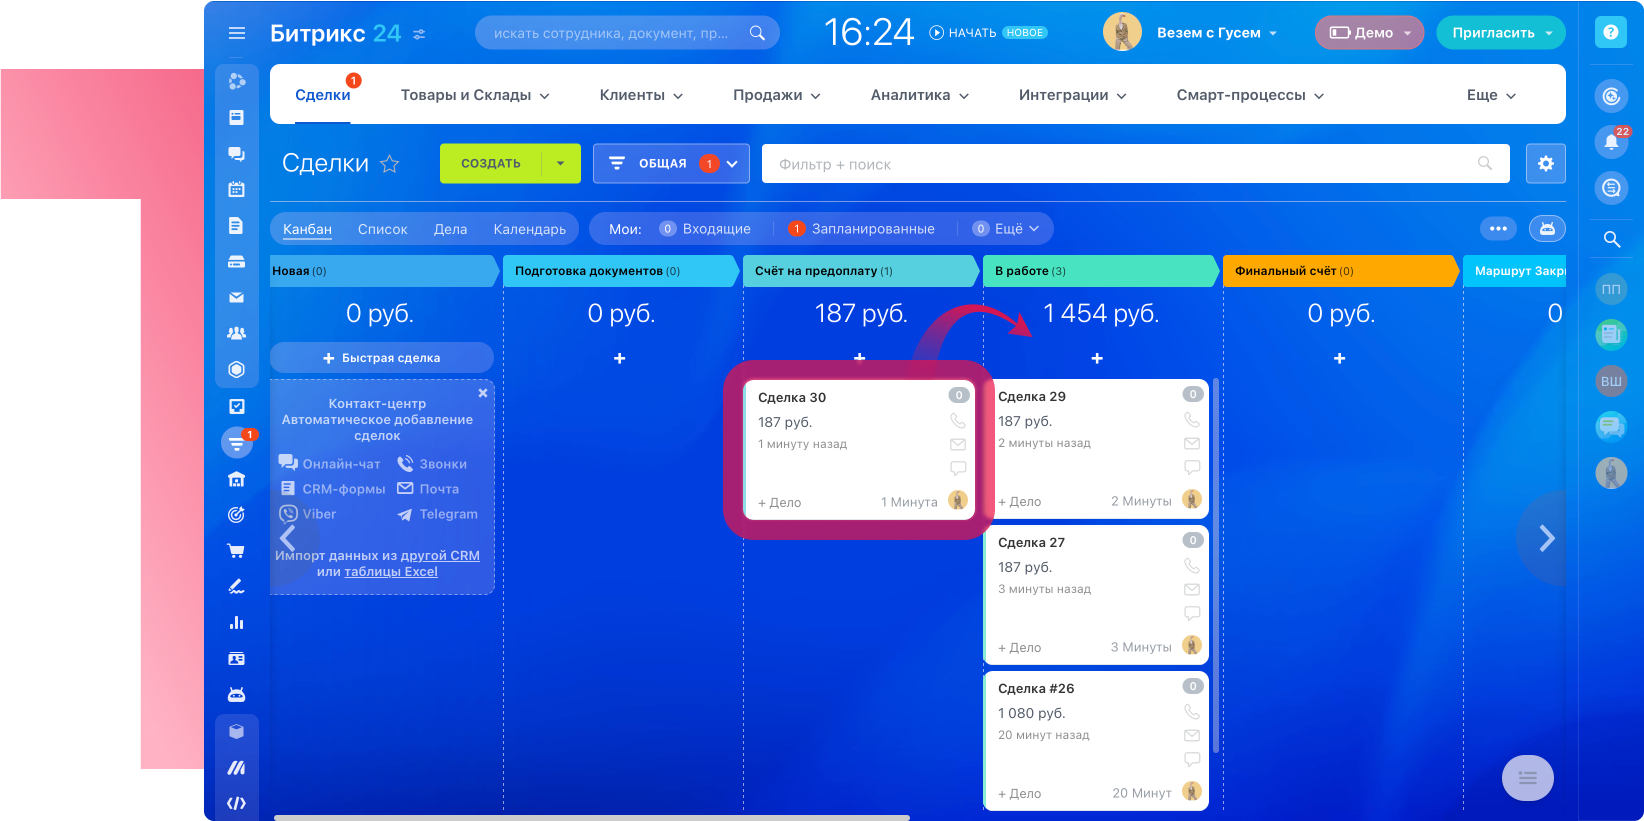Open the ОБЩАЯ pipeline dropdown
1644x821 pixels.
tap(671, 164)
